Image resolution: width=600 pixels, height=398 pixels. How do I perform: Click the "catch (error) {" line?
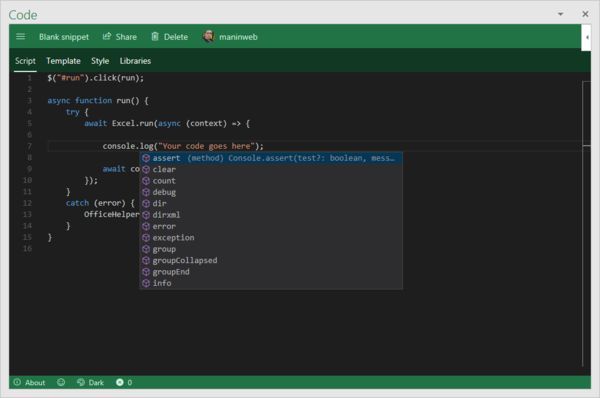100,203
